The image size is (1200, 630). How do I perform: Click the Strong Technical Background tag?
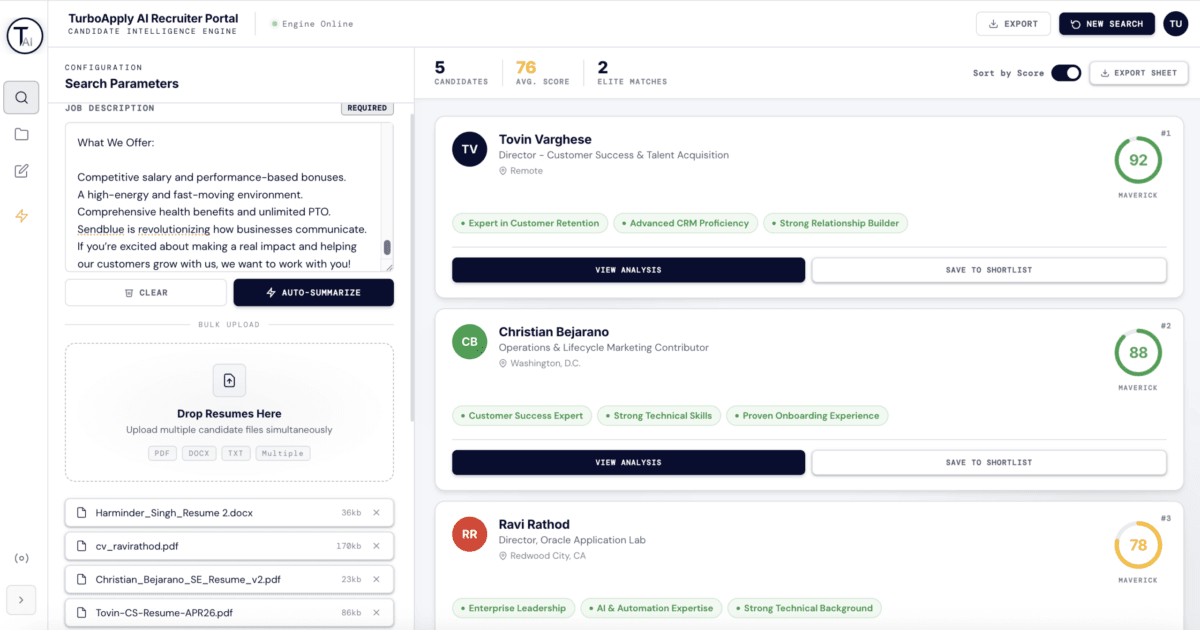[804, 608]
